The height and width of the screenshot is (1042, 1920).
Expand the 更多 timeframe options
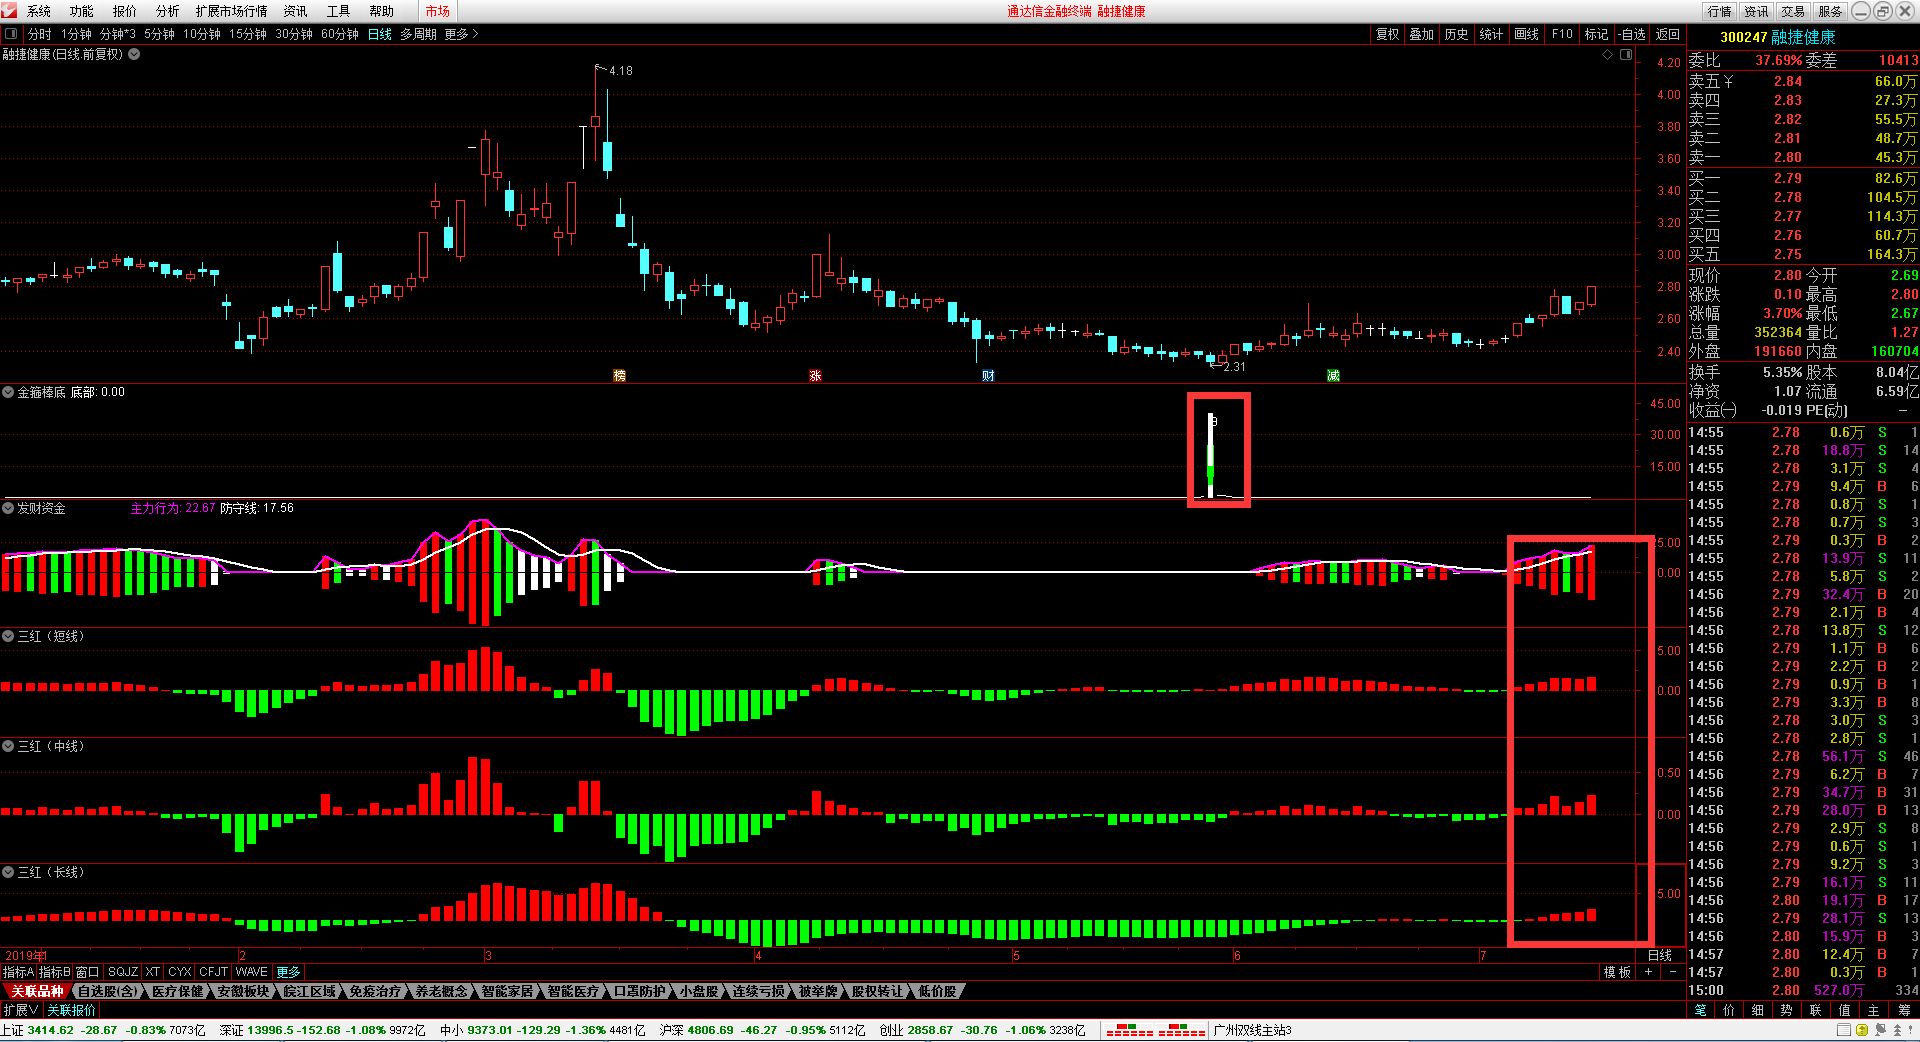pyautogui.click(x=461, y=34)
